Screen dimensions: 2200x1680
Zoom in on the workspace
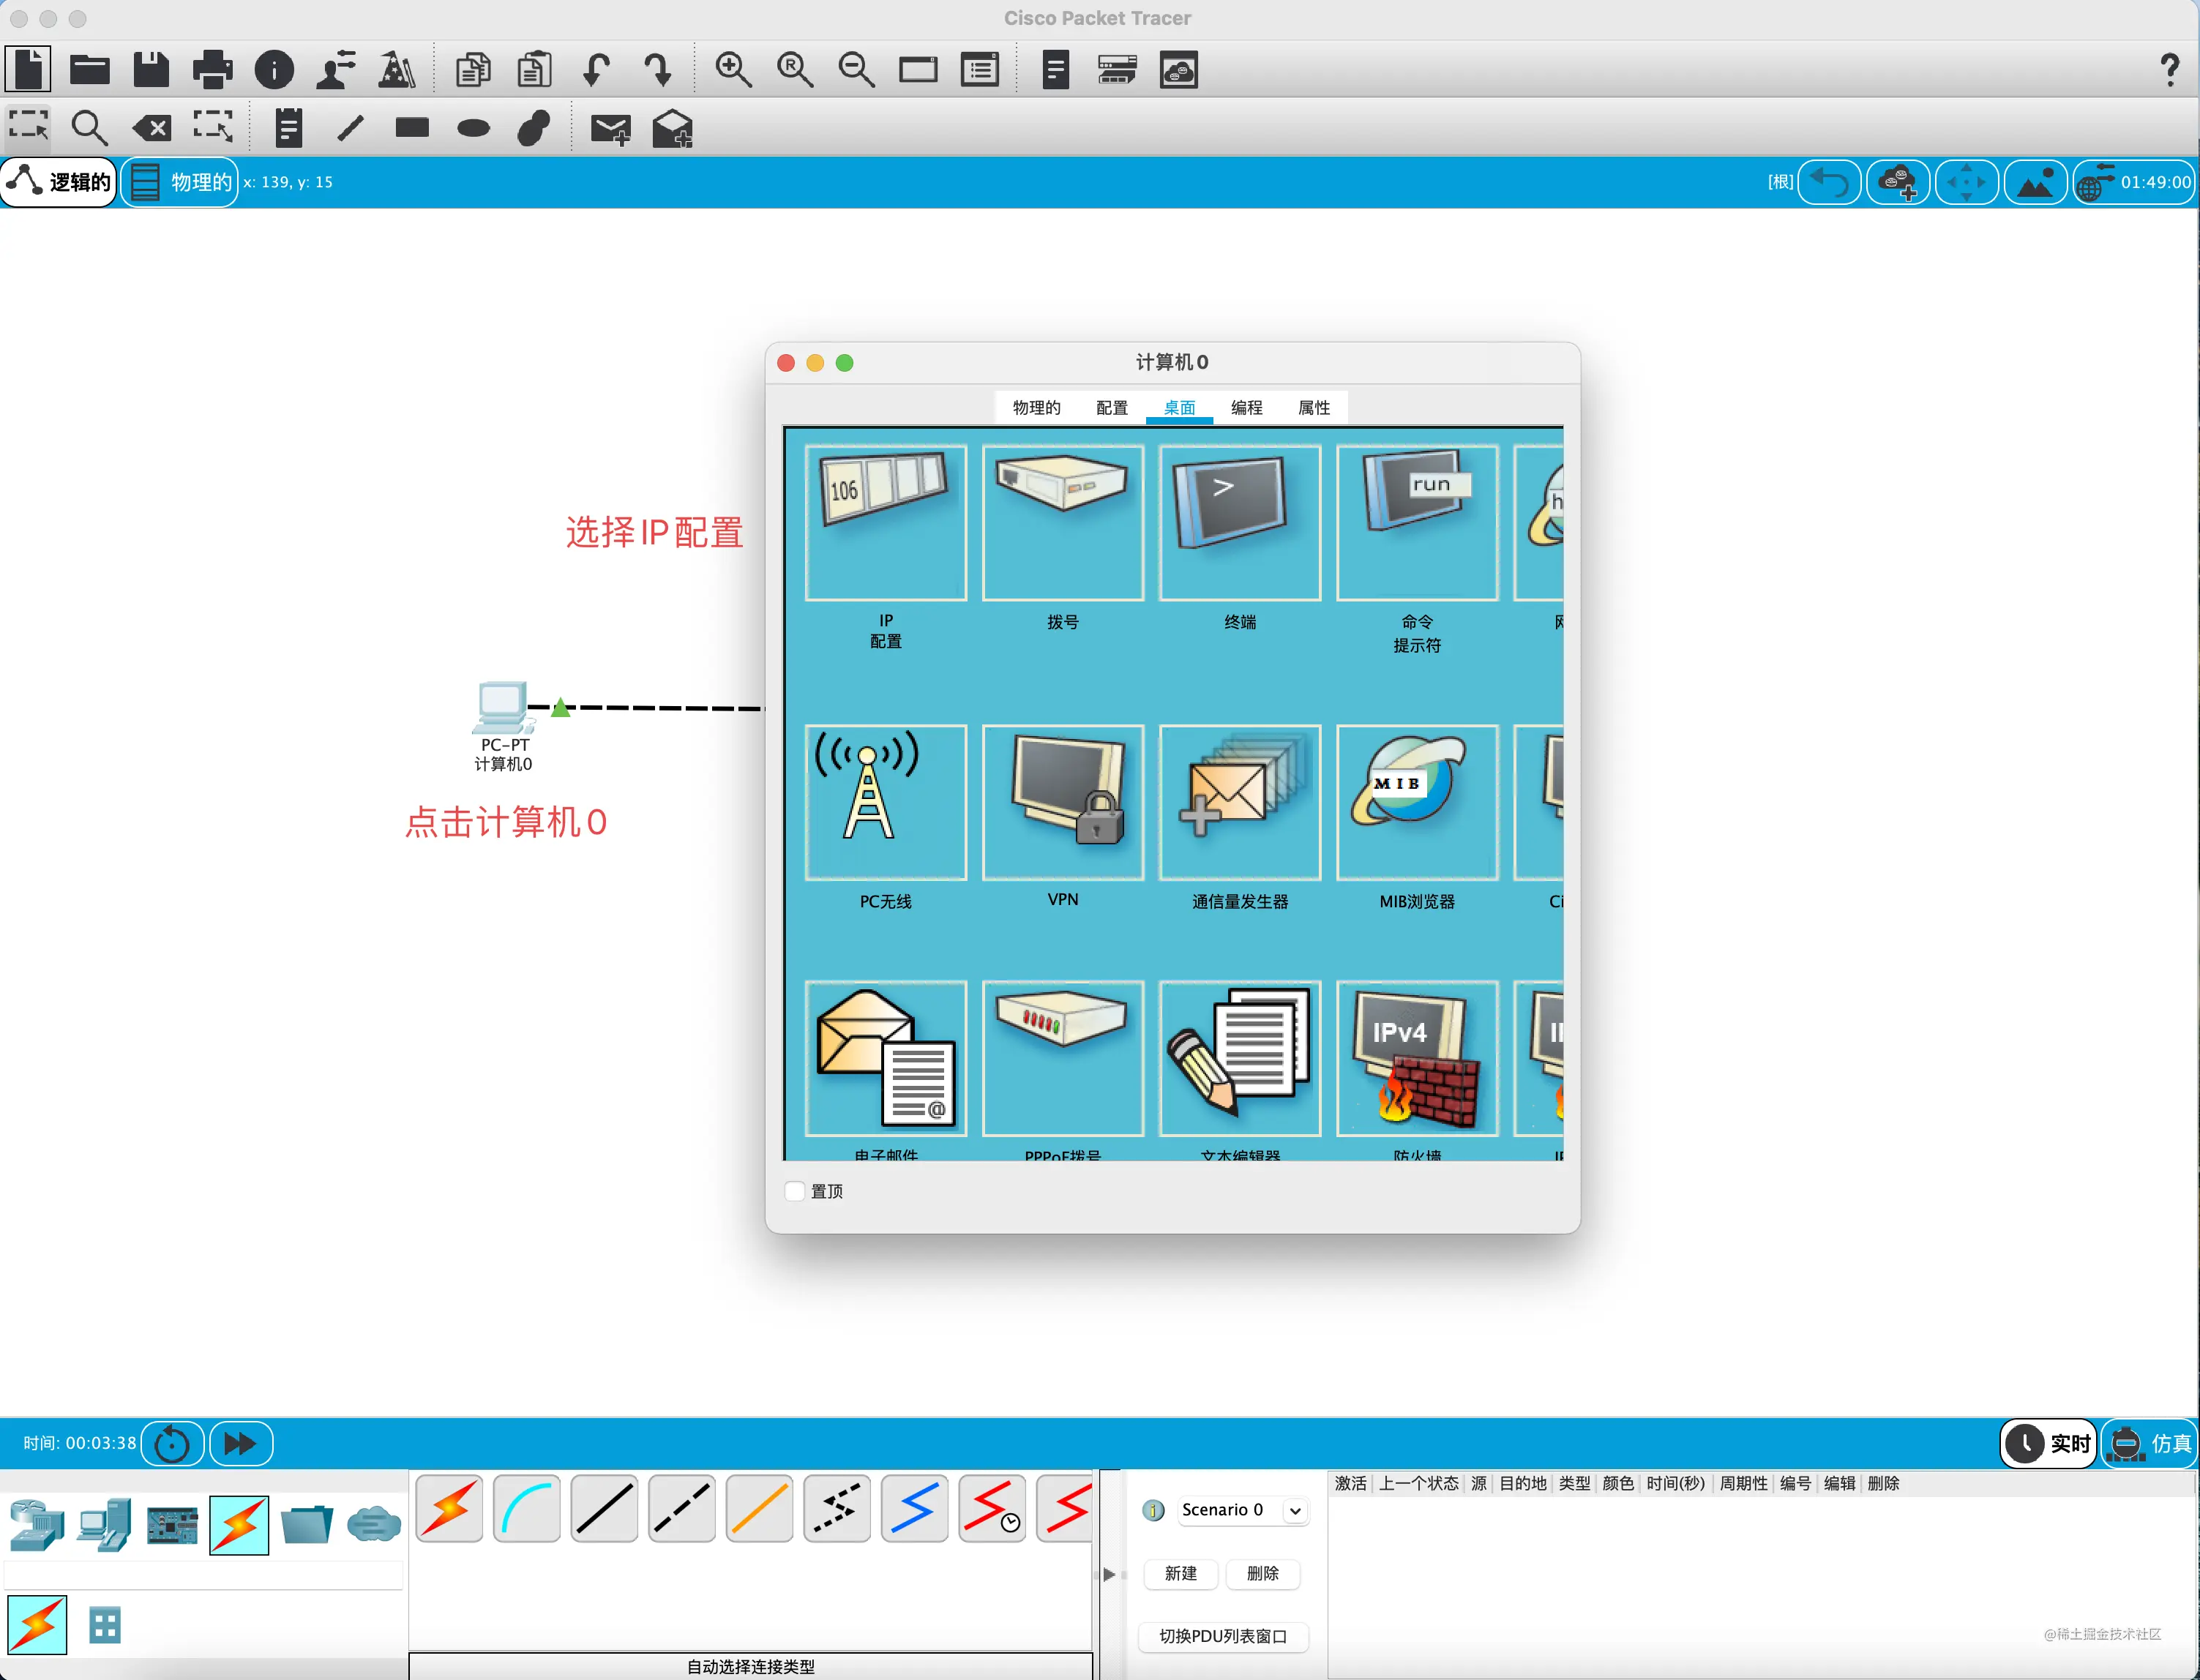click(733, 69)
